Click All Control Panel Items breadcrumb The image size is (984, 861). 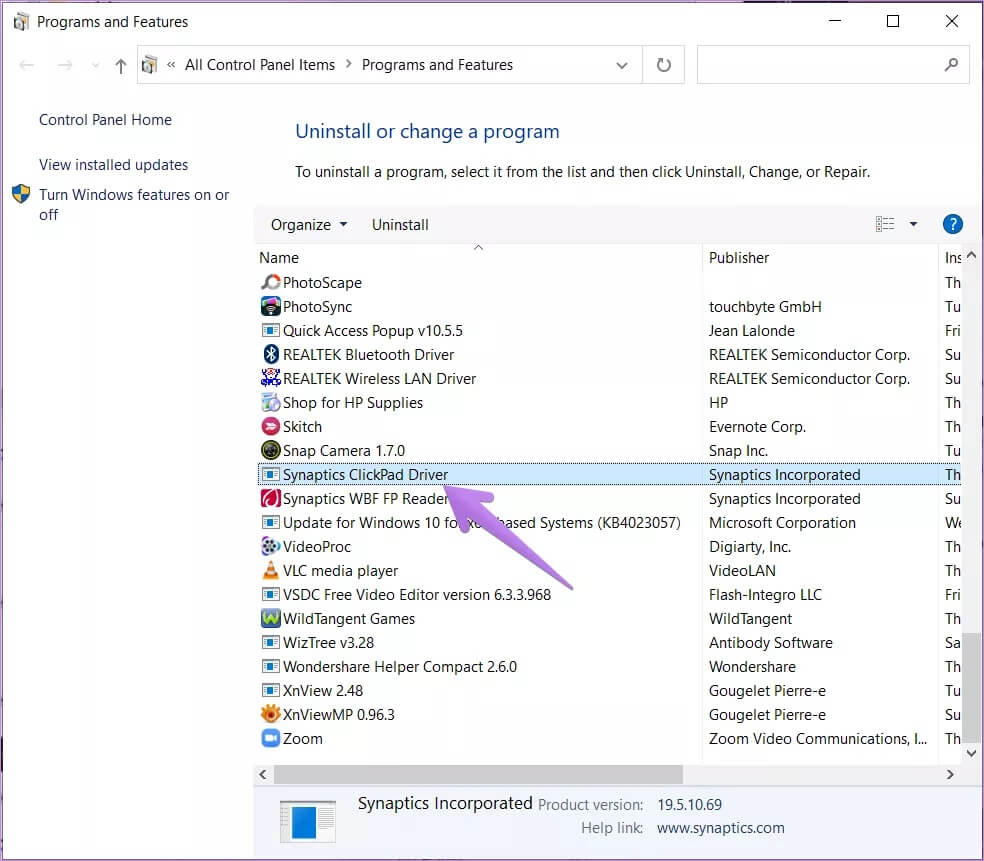point(260,65)
